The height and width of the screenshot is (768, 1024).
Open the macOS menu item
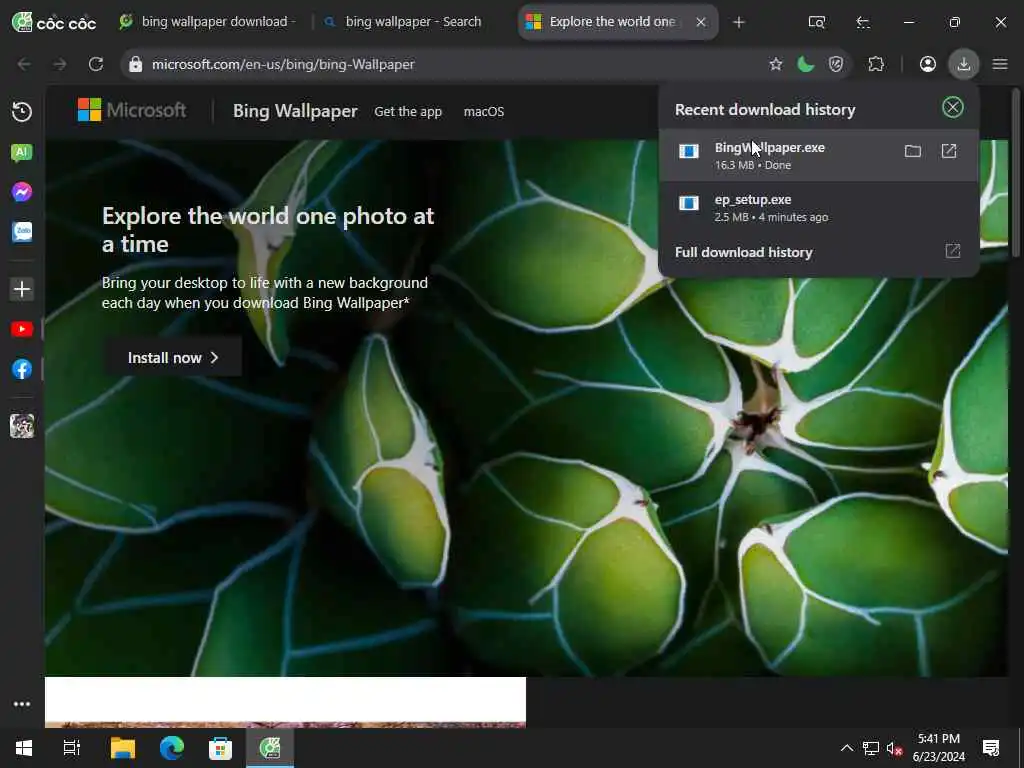(x=483, y=112)
